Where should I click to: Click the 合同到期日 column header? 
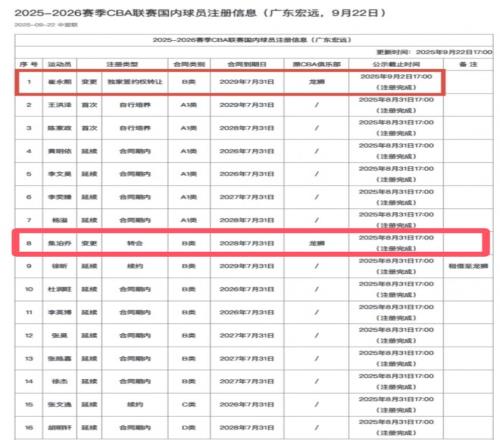[x=247, y=64]
